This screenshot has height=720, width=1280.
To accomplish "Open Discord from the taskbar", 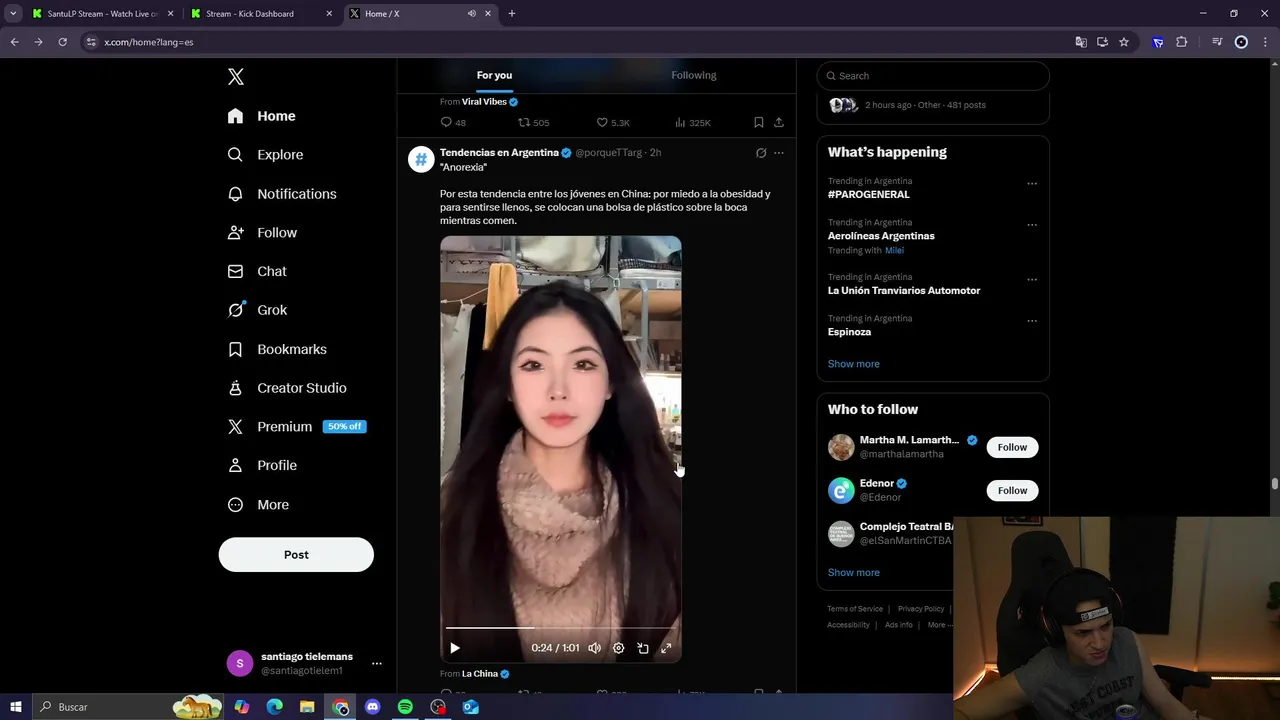I will click(x=373, y=707).
